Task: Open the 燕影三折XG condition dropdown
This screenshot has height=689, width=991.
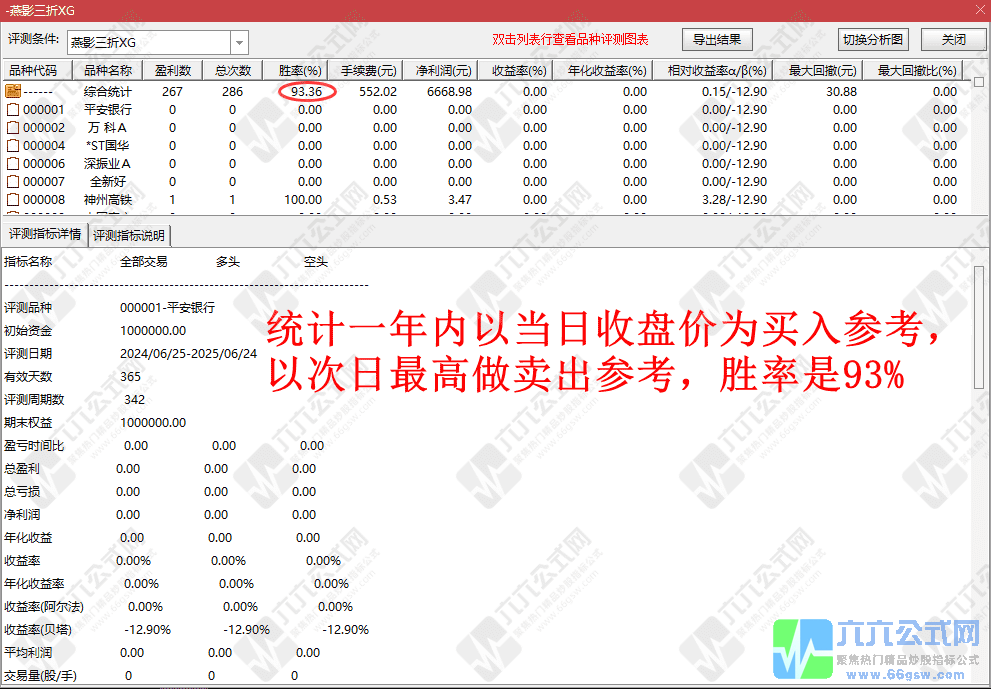Action: [150, 41]
